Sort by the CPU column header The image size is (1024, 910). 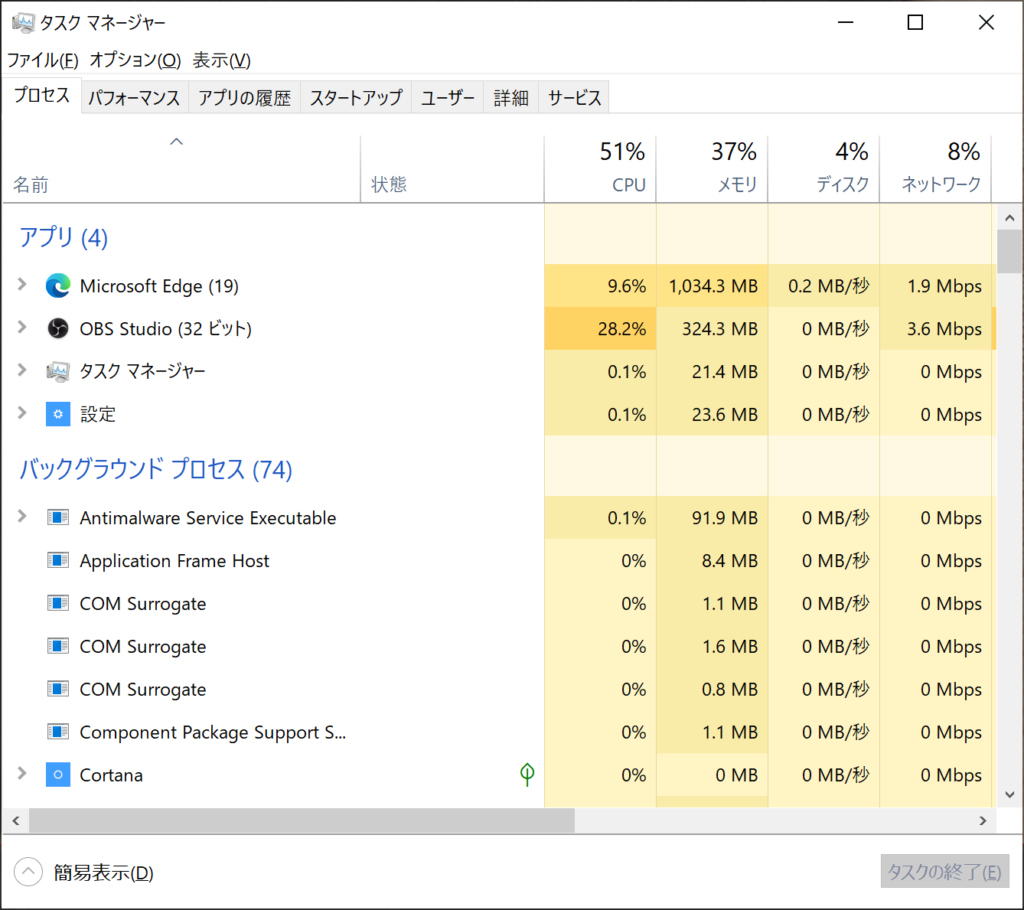pyautogui.click(x=600, y=169)
